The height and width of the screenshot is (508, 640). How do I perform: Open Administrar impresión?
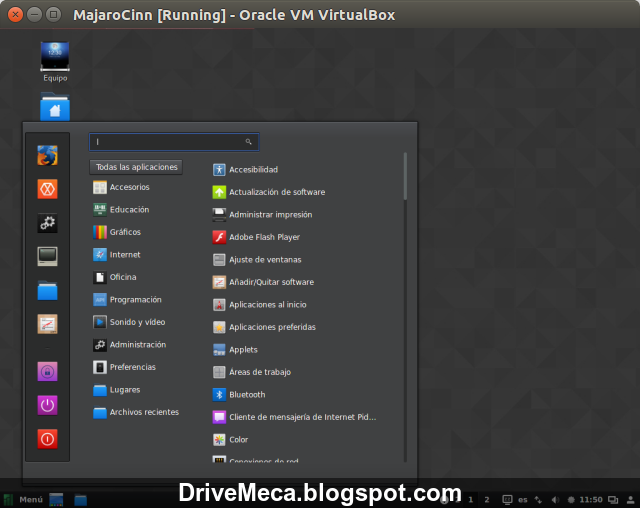(x=262, y=214)
